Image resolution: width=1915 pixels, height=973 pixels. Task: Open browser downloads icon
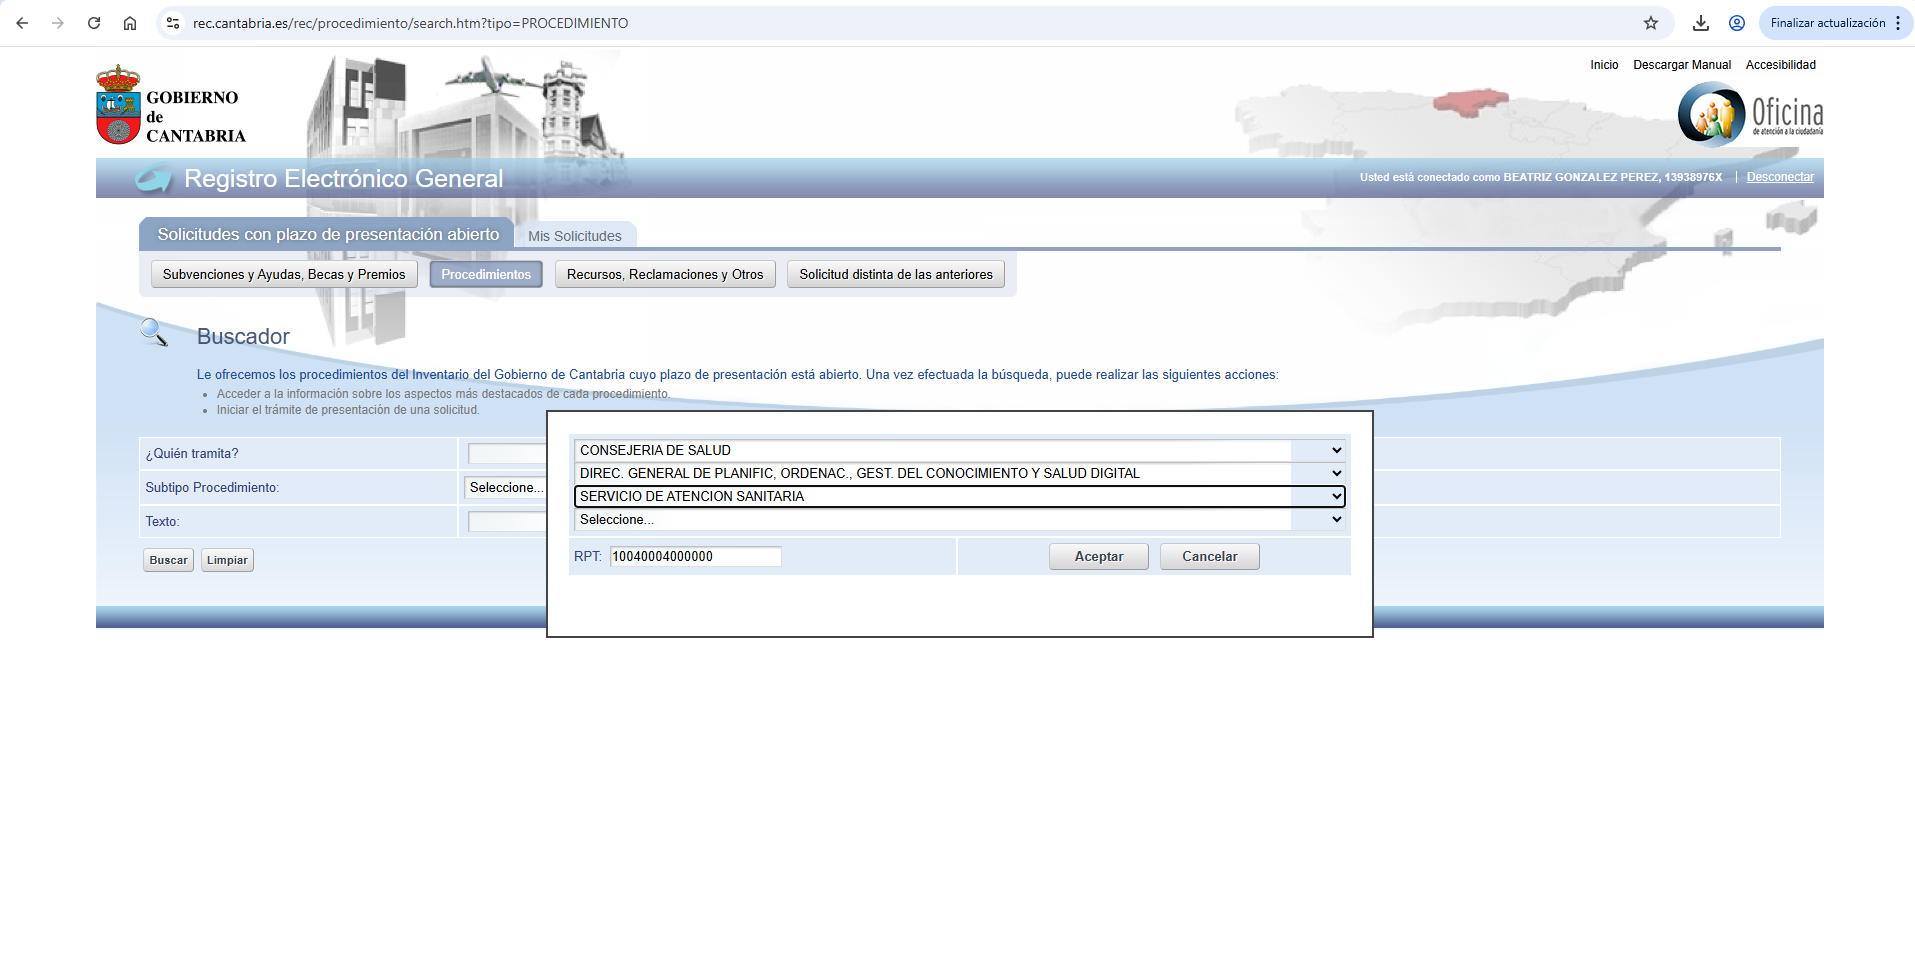click(1700, 23)
